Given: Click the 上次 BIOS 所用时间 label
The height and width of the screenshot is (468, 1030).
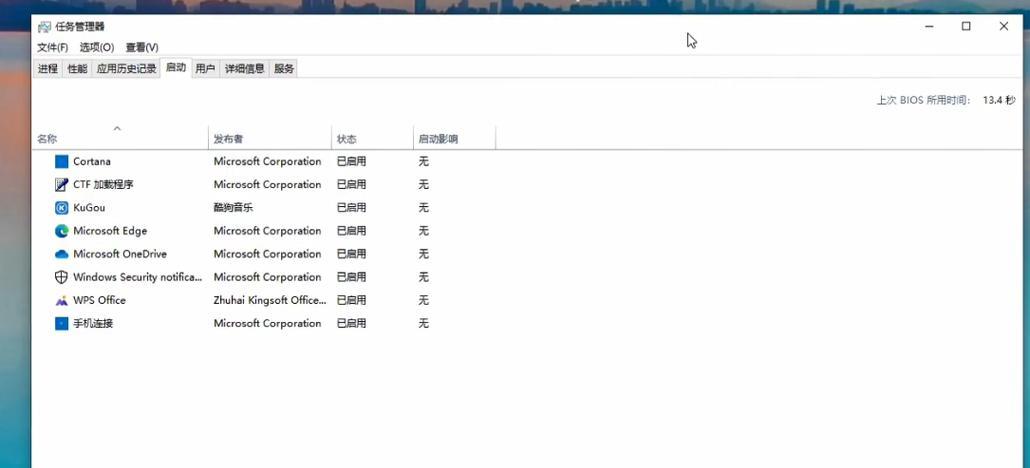Looking at the screenshot, I should click(924, 101).
